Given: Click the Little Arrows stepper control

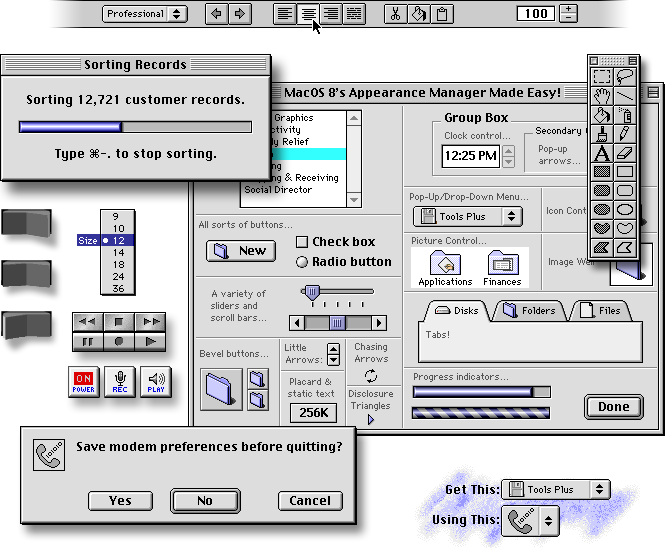Looking at the screenshot, I should tap(333, 354).
